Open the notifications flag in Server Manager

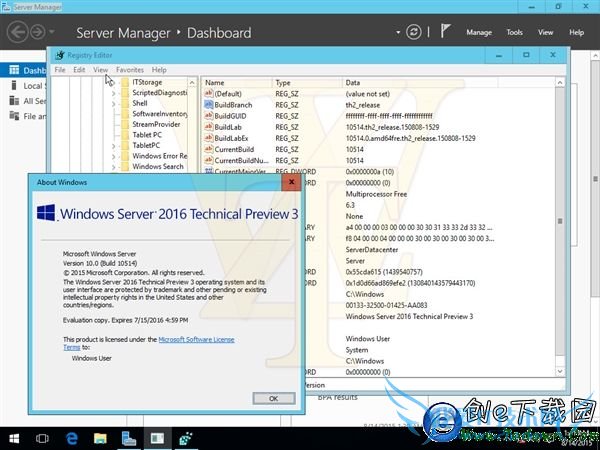click(445, 31)
